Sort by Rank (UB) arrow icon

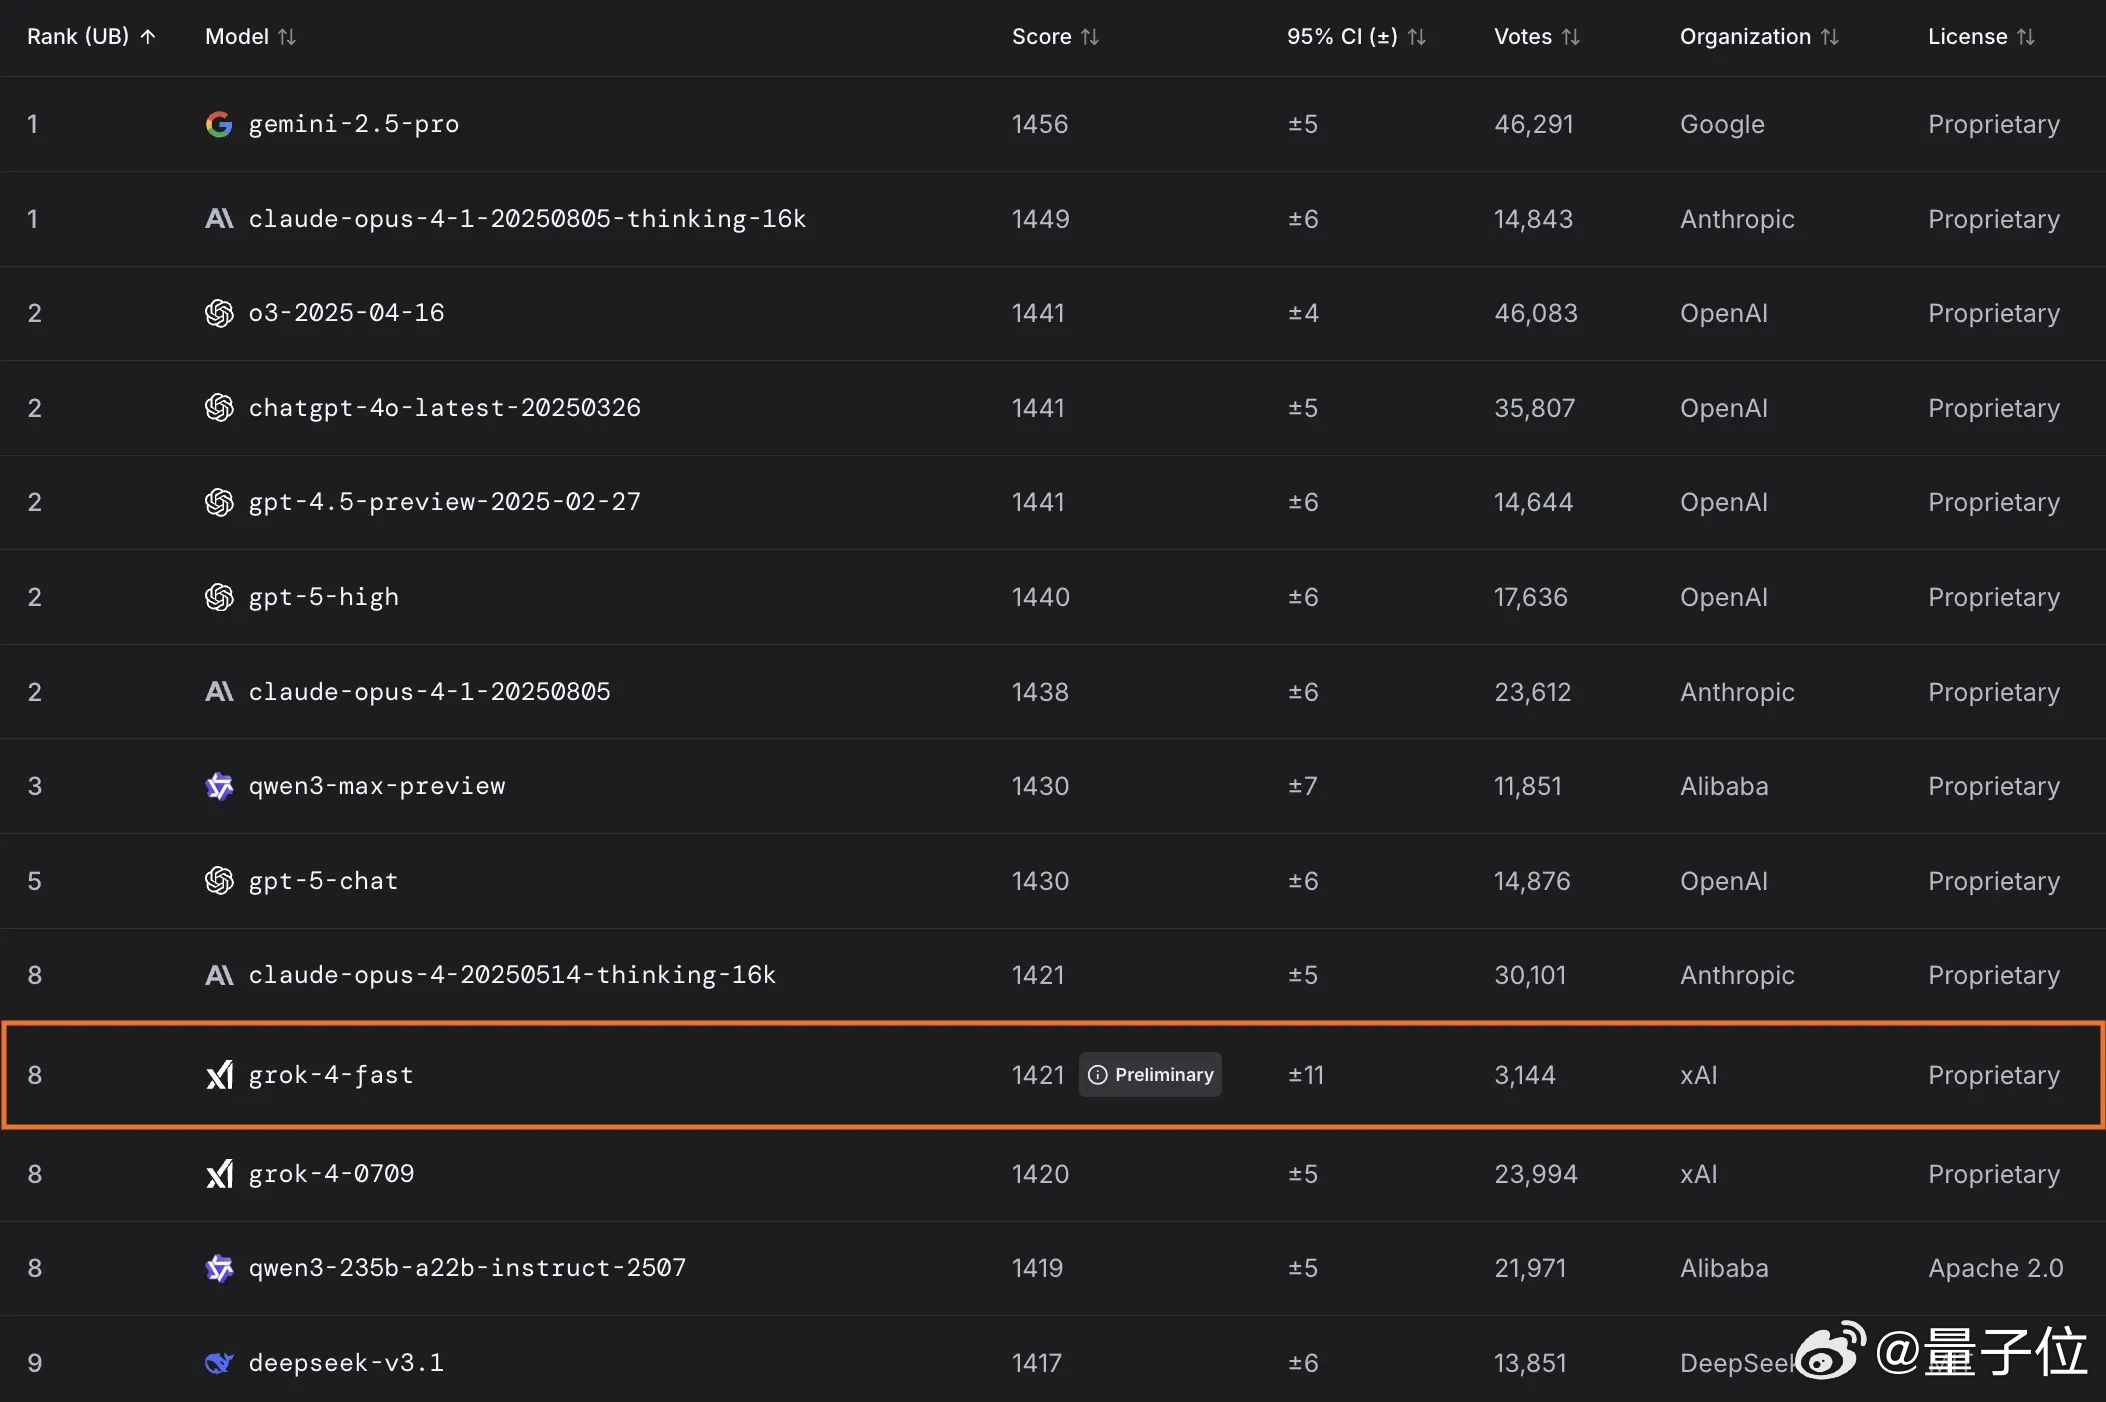tap(148, 37)
